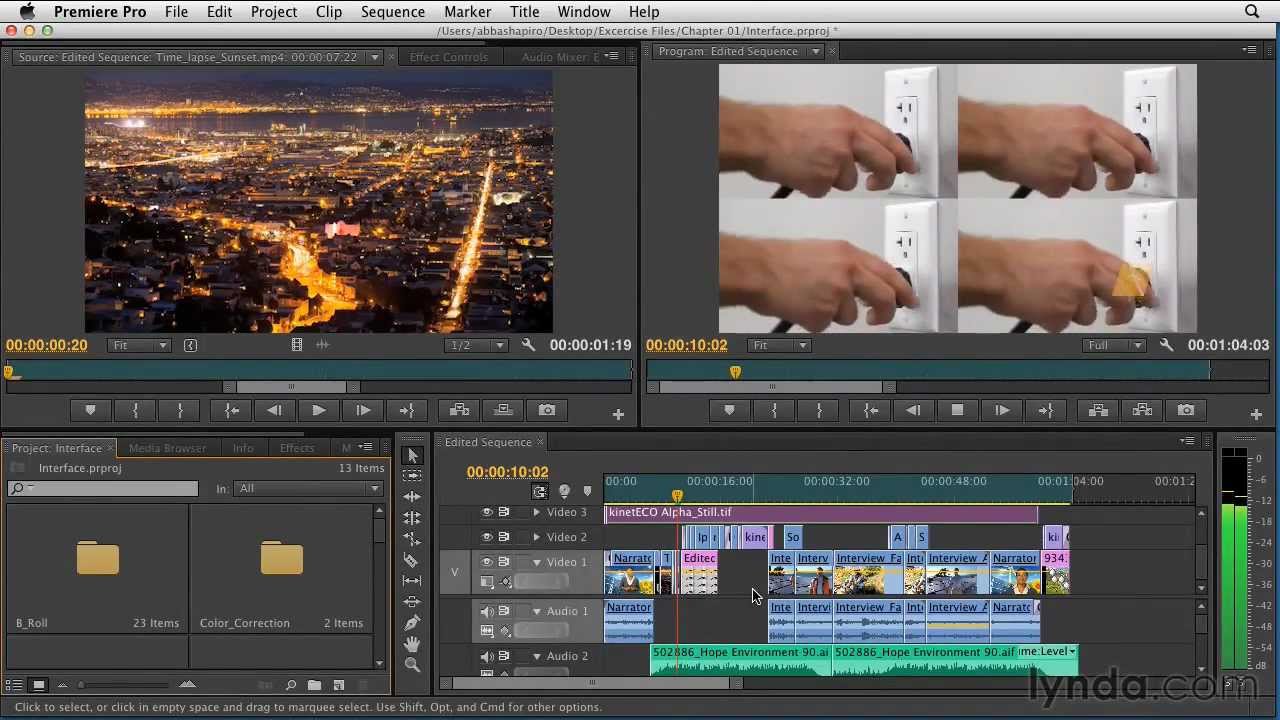Click Lift button in Program monitor
The height and width of the screenshot is (720, 1280).
[x=1098, y=410]
